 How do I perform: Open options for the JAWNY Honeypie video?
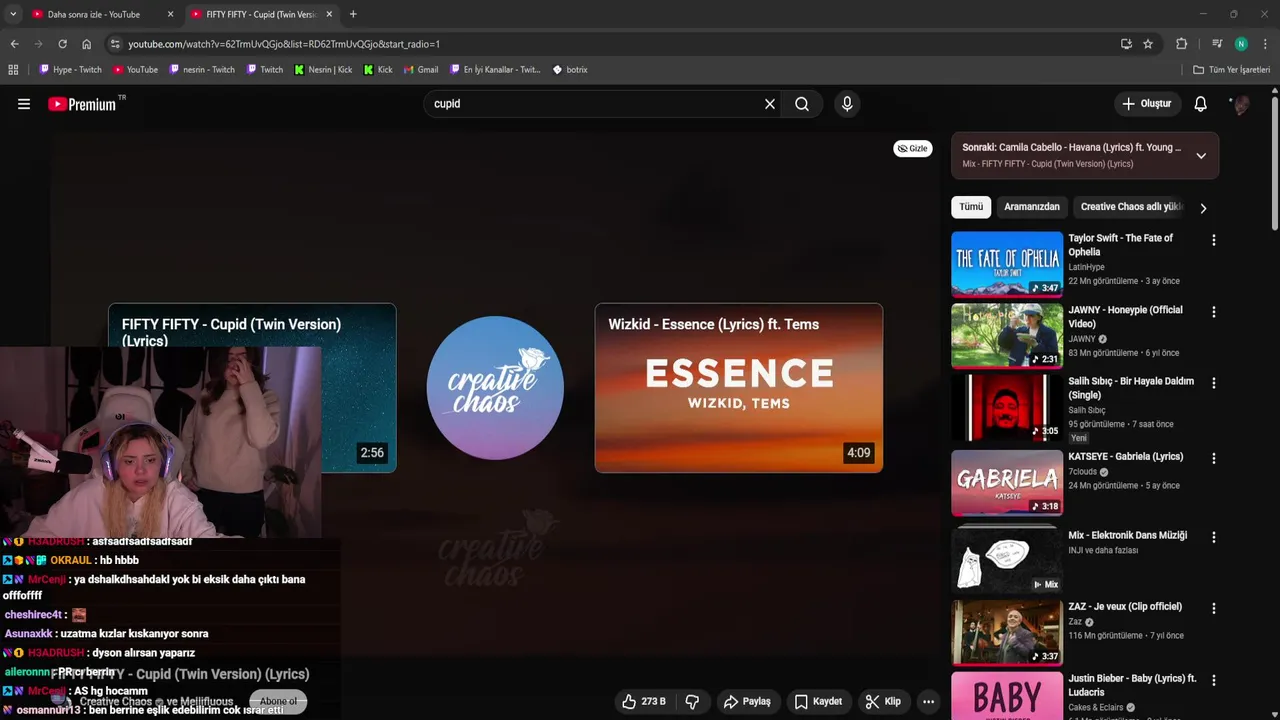pyautogui.click(x=1214, y=312)
